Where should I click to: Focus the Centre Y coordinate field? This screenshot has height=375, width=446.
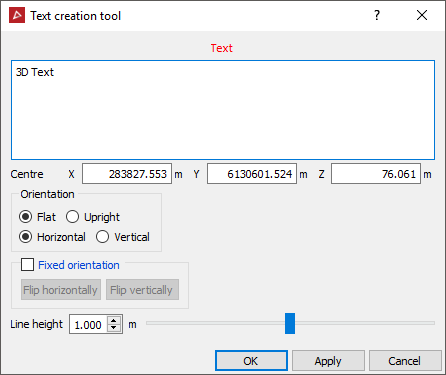click(252, 174)
